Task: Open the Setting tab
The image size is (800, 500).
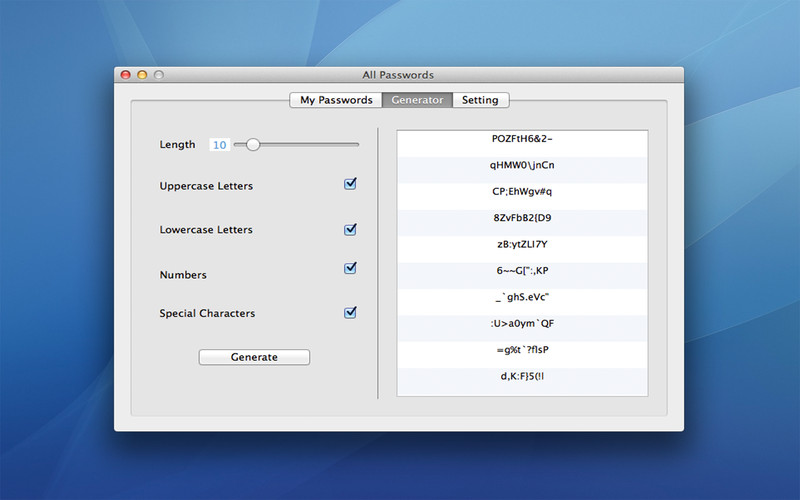Action: [480, 100]
